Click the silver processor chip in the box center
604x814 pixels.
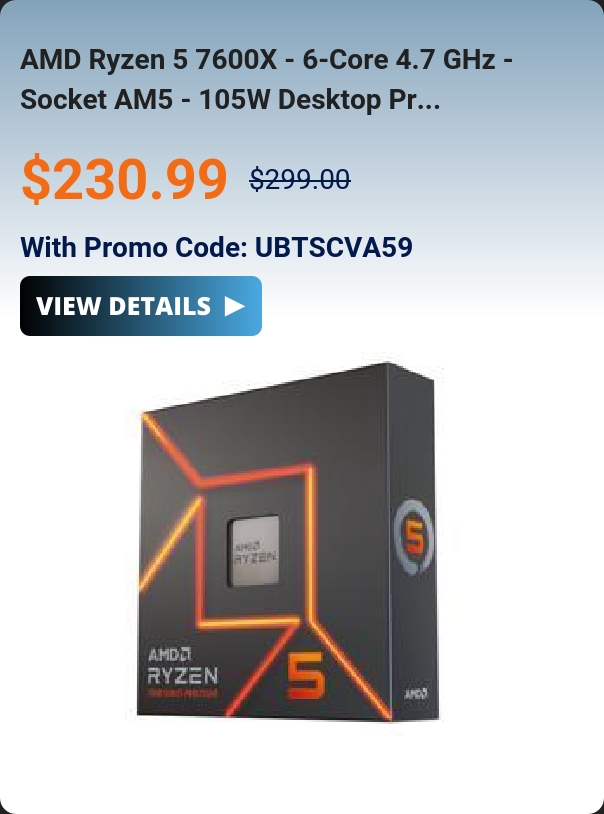pyautogui.click(x=254, y=551)
